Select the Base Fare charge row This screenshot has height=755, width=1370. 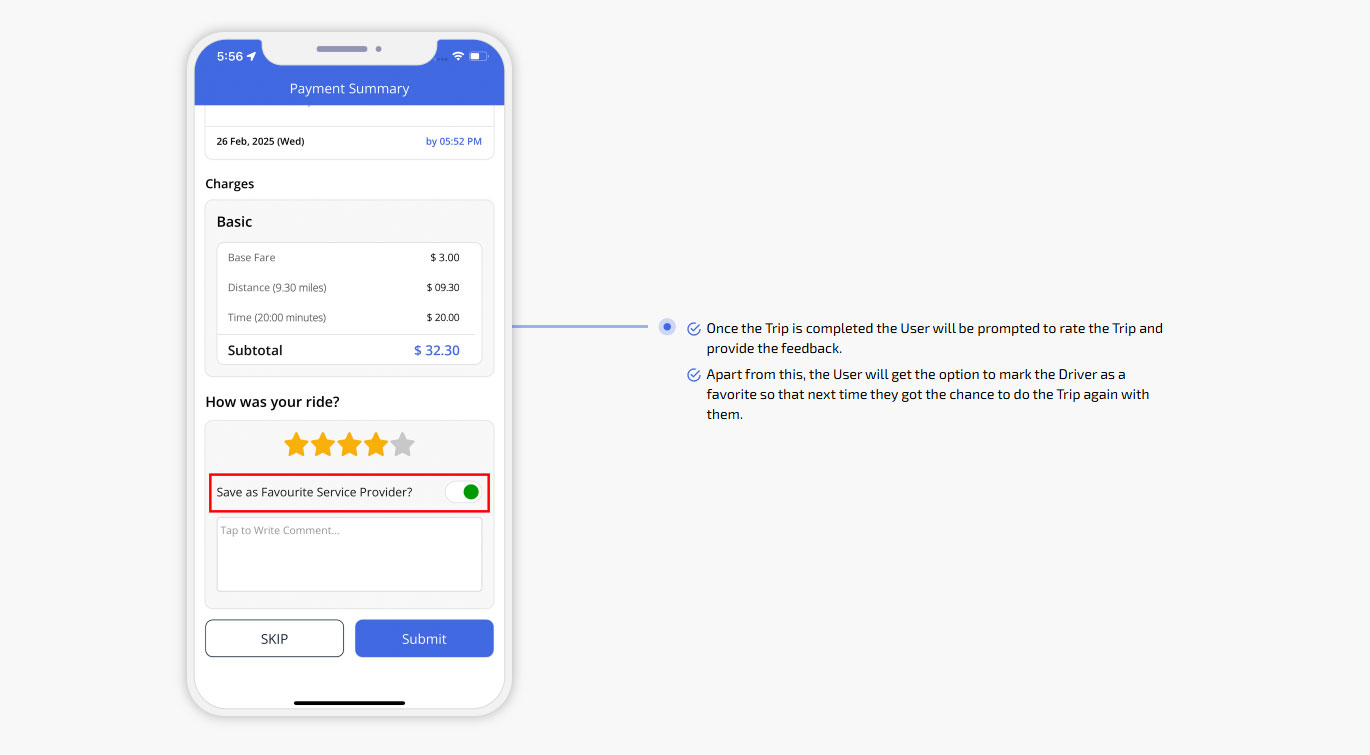point(349,258)
